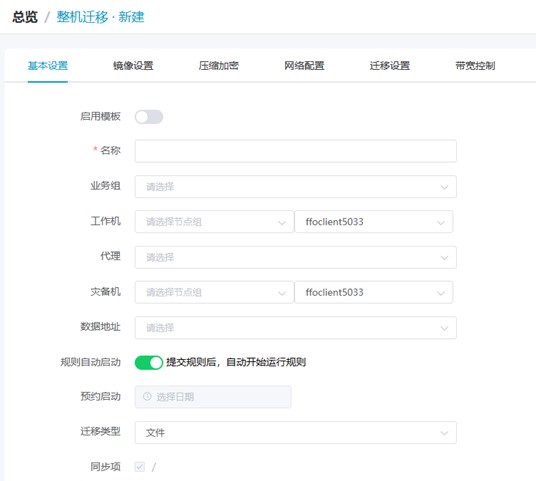Image resolution: width=536 pixels, height=481 pixels.
Task: Click the 总览 breadcrumb link
Action: (x=25, y=17)
